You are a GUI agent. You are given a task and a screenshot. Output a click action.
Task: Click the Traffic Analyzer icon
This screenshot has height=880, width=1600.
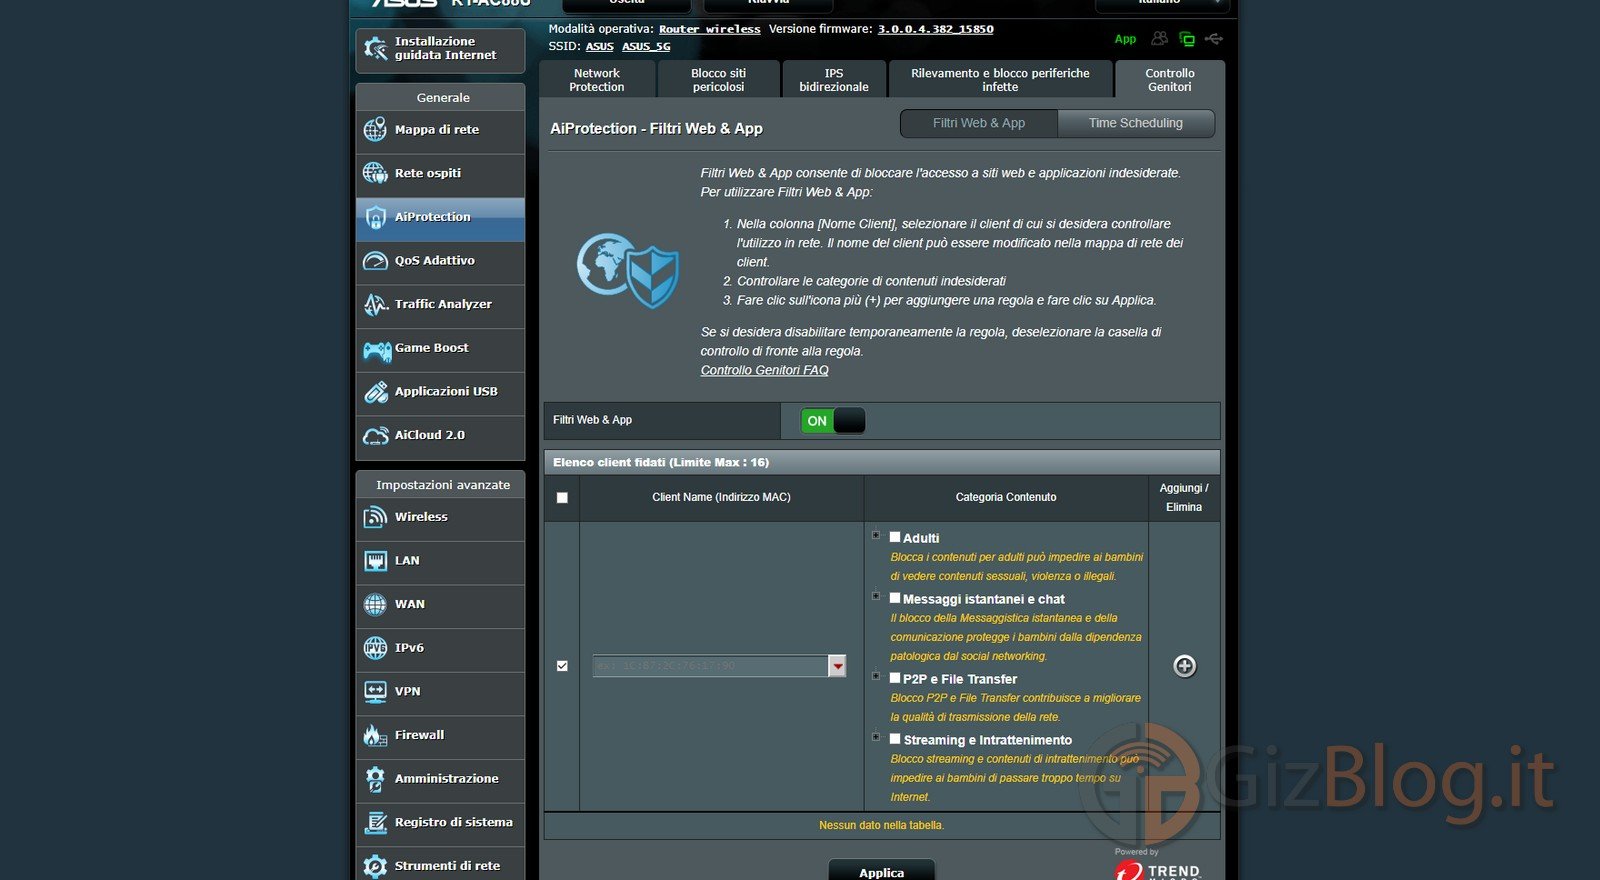point(375,304)
